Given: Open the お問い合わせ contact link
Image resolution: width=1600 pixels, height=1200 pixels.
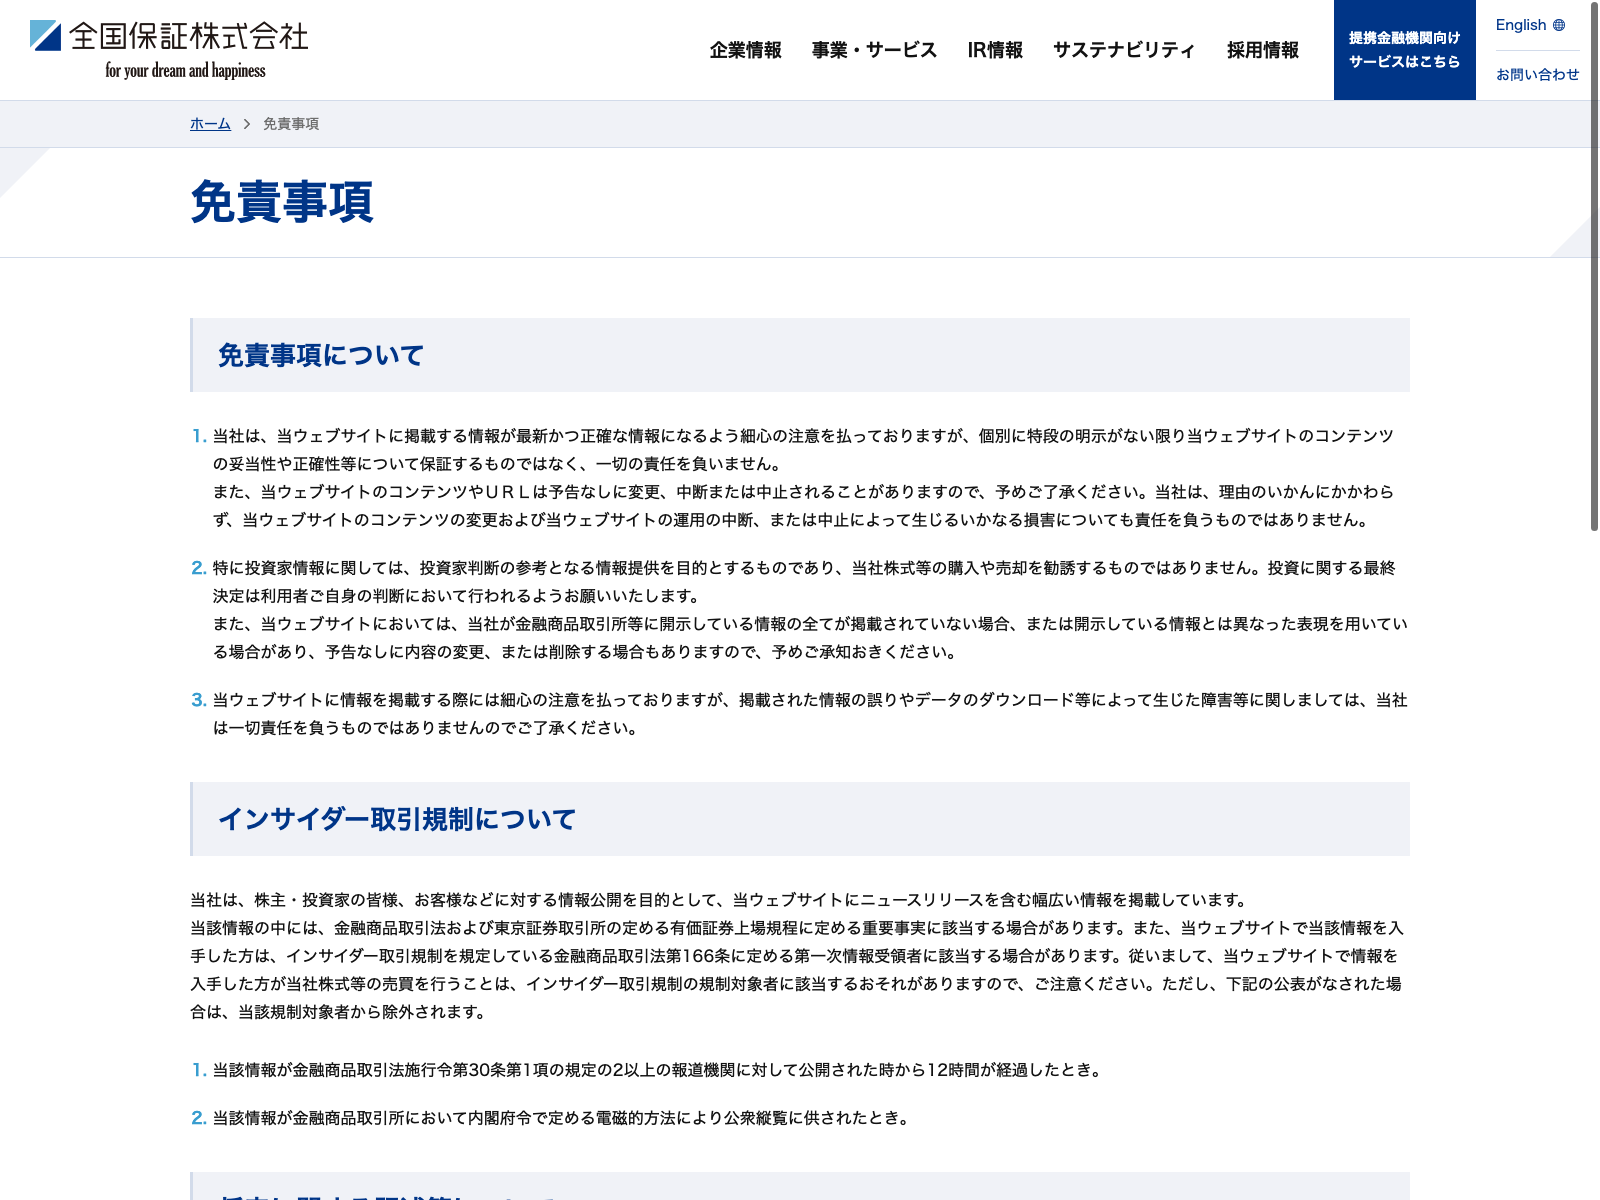Looking at the screenshot, I should pos(1537,74).
